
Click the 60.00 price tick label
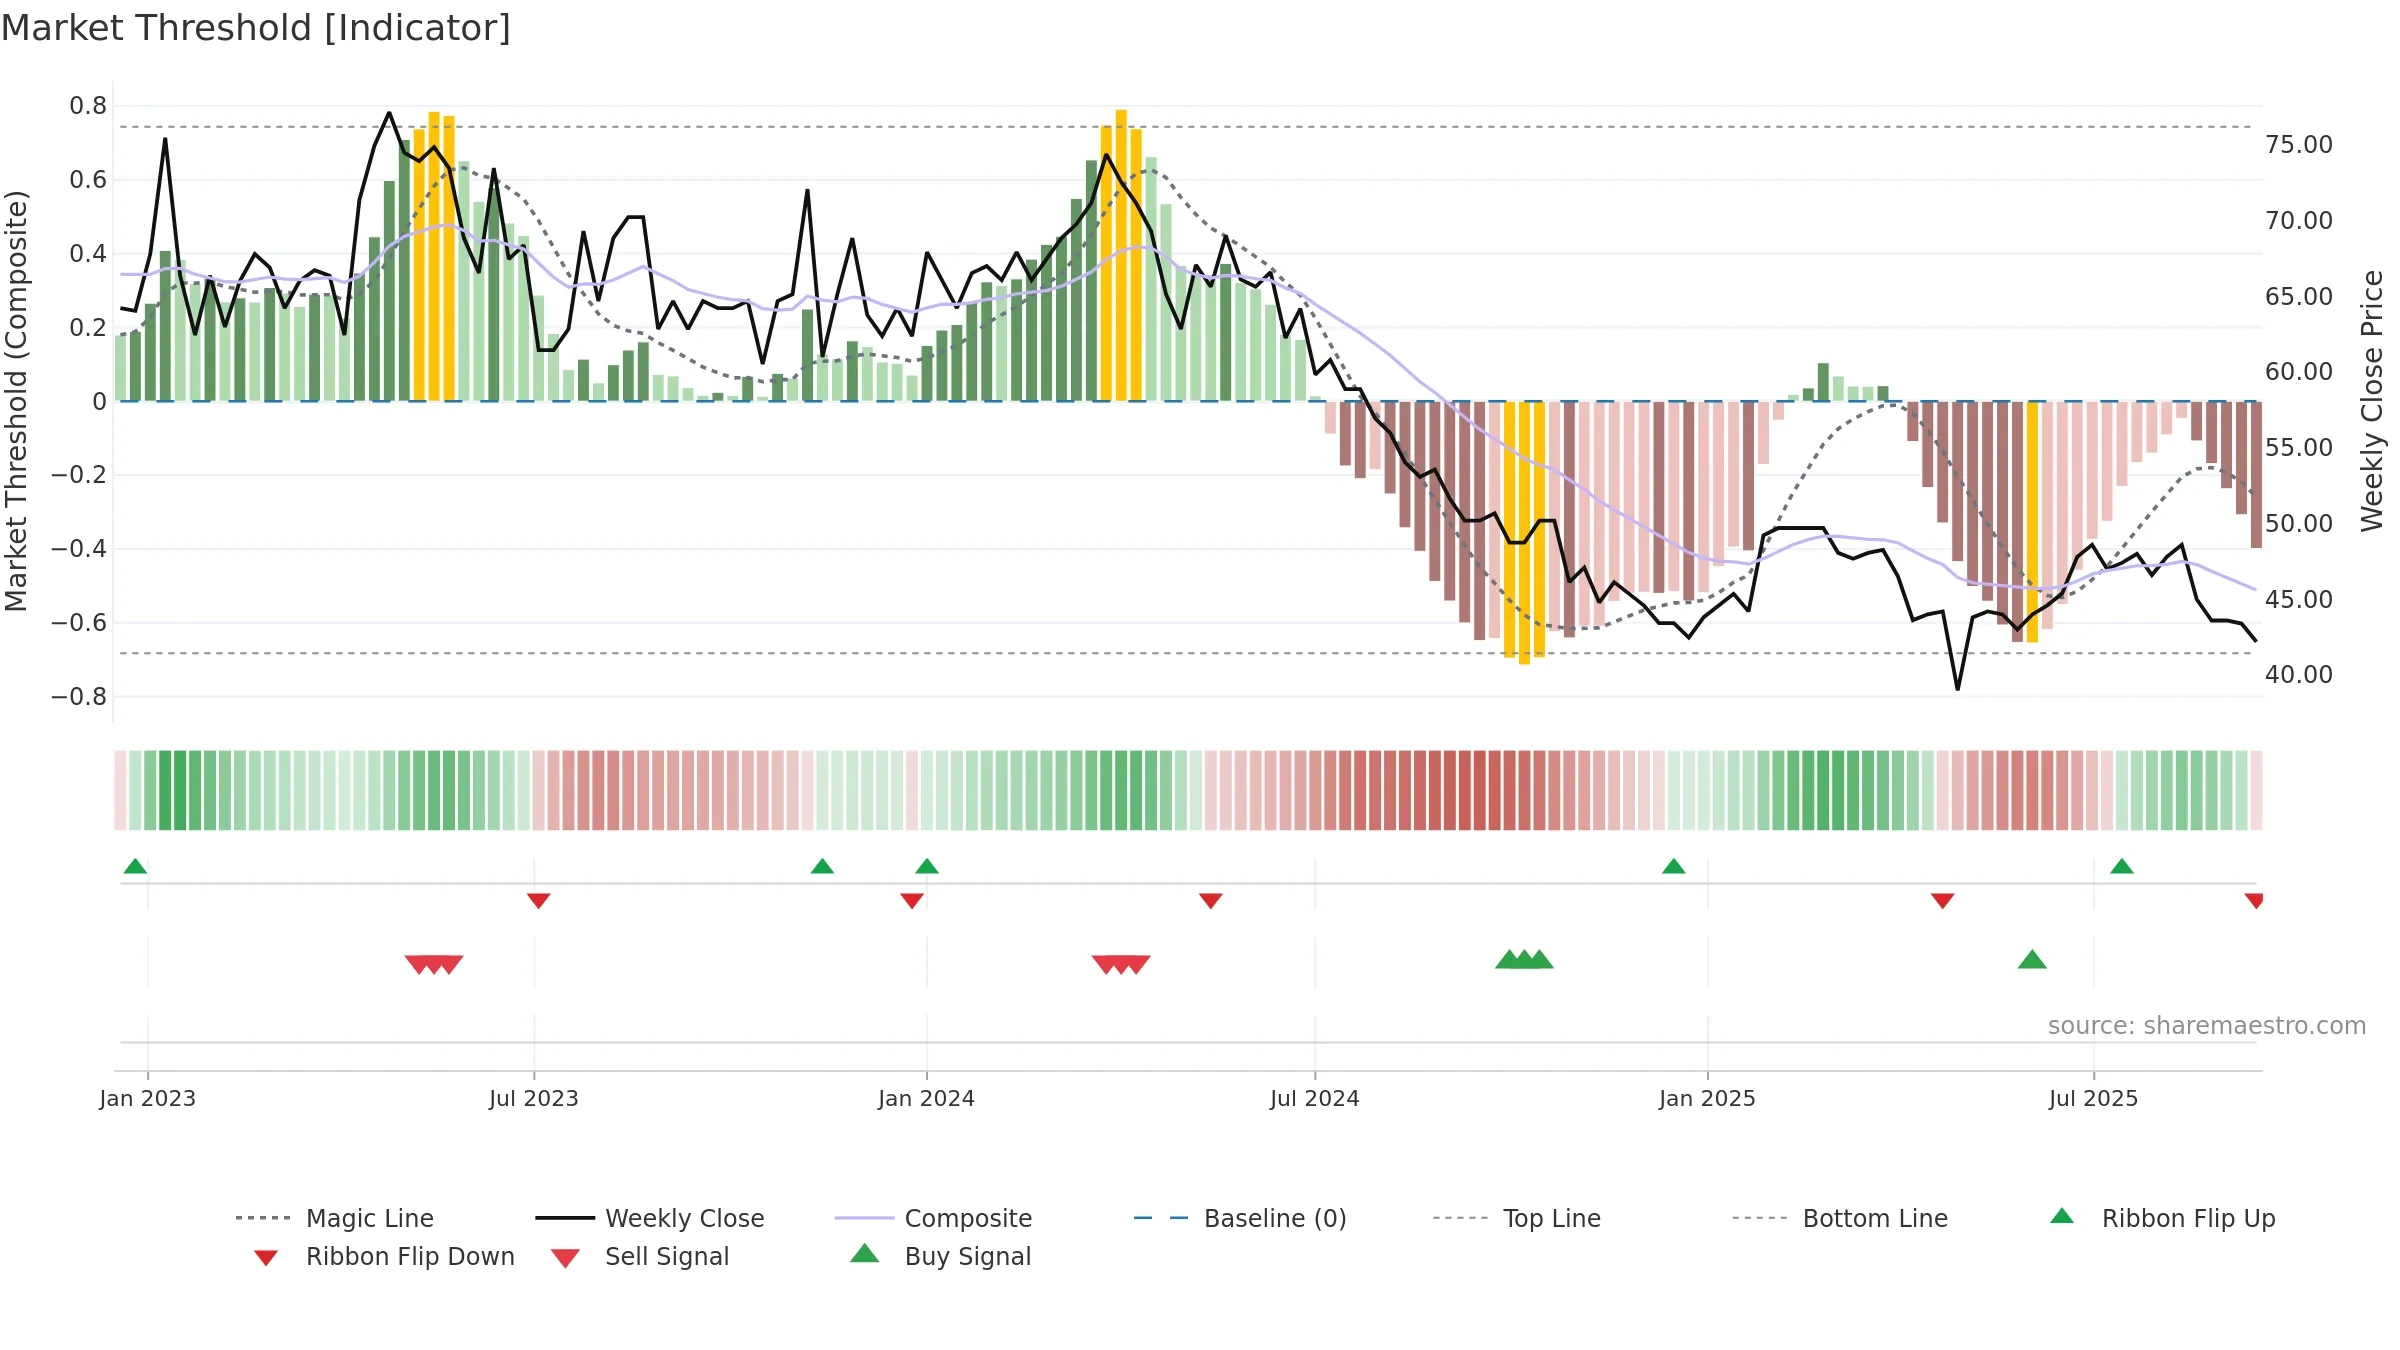coord(2299,372)
